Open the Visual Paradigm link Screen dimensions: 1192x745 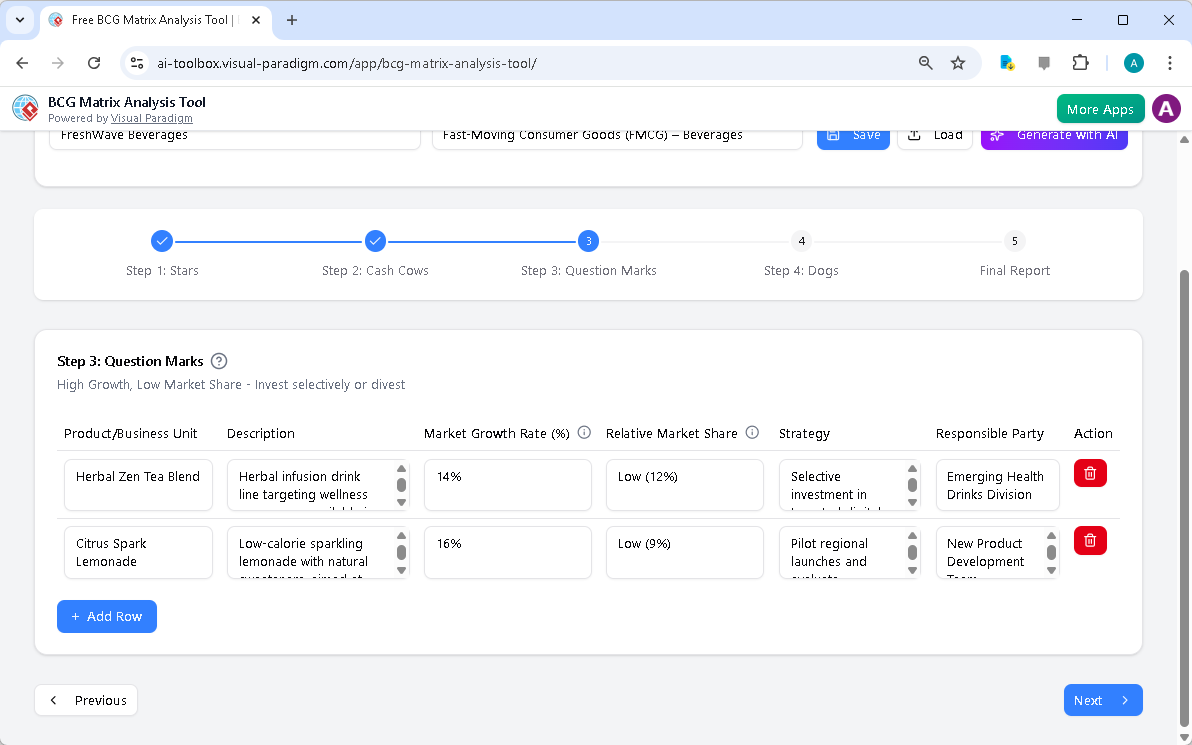tap(152, 117)
